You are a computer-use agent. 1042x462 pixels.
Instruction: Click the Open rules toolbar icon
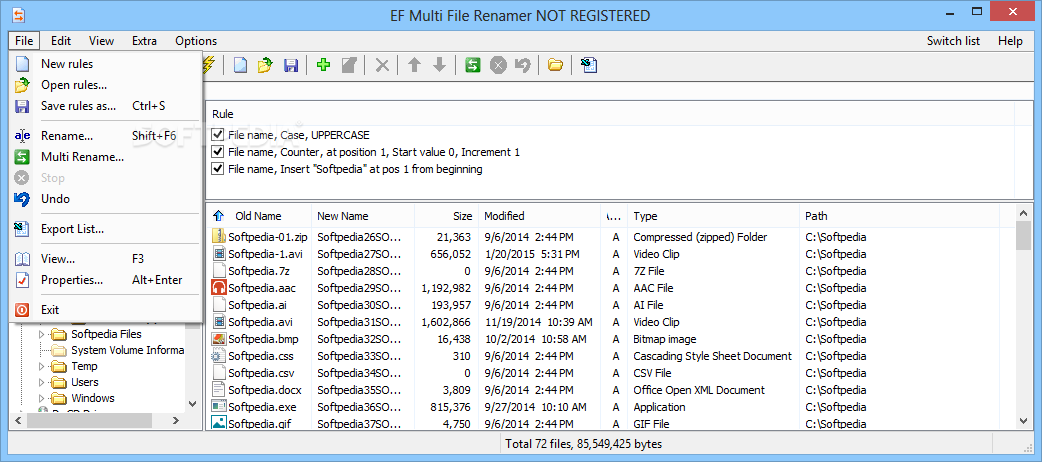(265, 65)
